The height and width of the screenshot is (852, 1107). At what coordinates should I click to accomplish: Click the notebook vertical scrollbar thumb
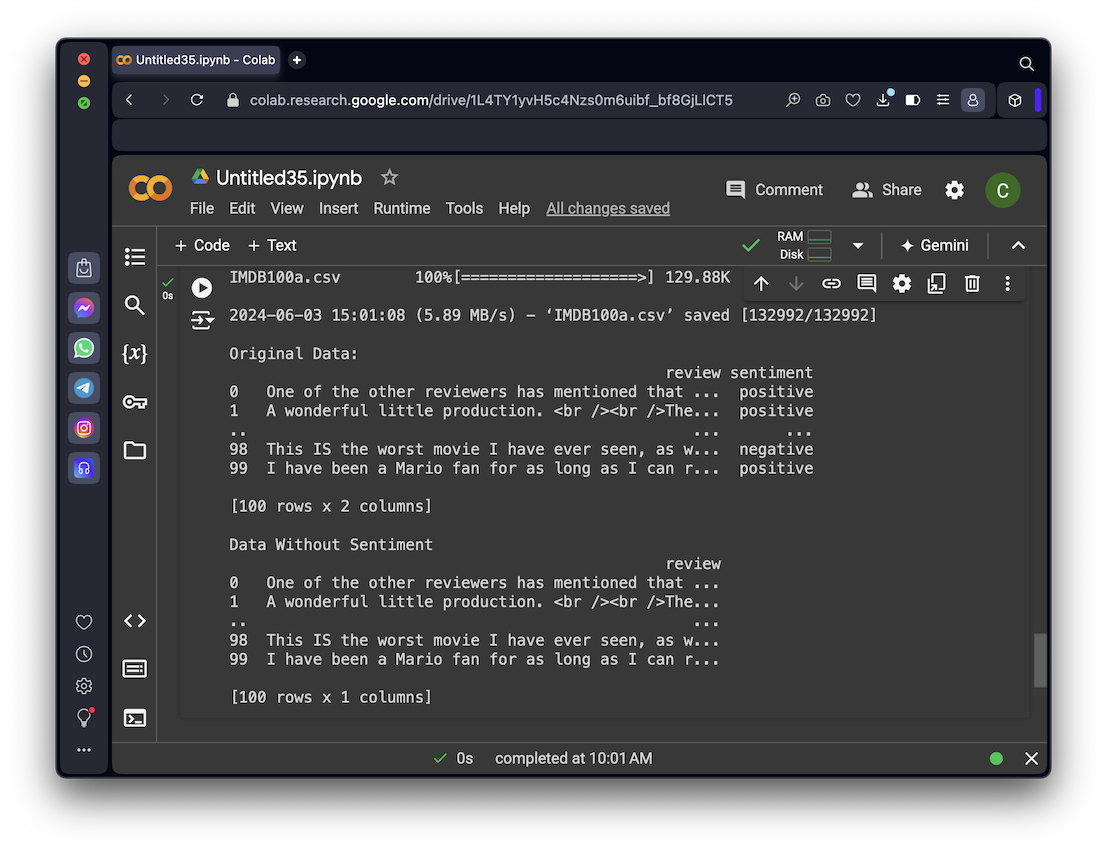pos(1040,660)
